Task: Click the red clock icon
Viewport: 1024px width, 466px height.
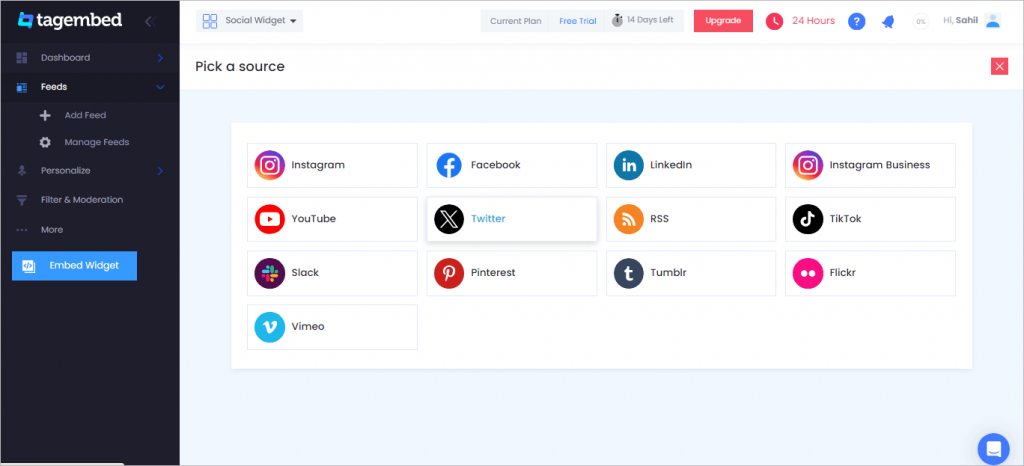Action: click(x=774, y=21)
